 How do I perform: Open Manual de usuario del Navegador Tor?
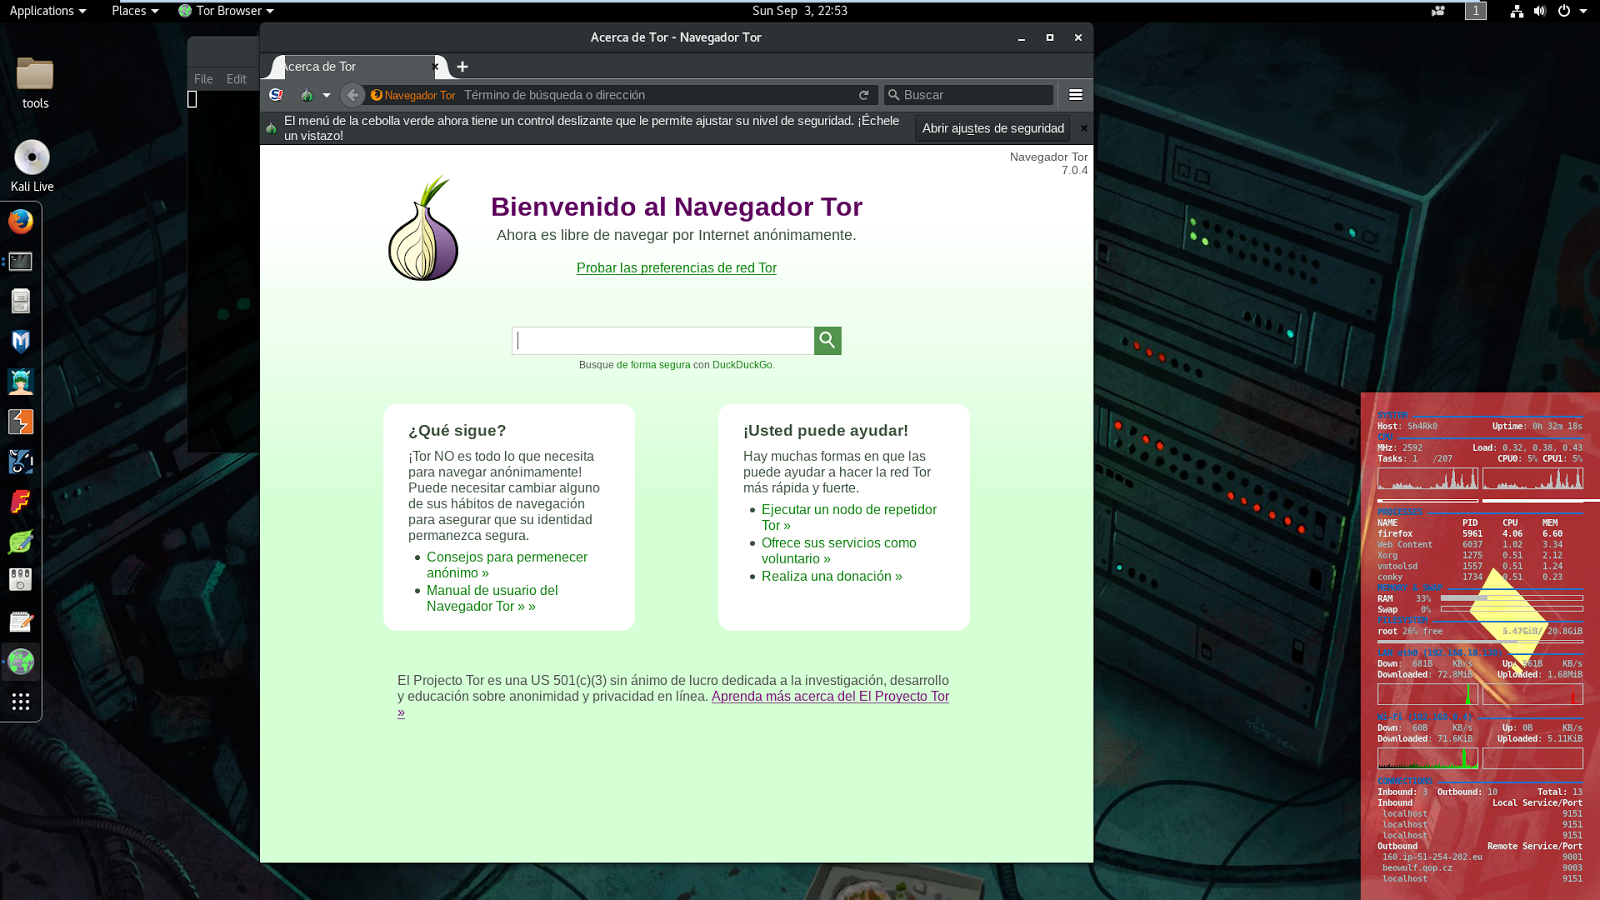point(492,598)
